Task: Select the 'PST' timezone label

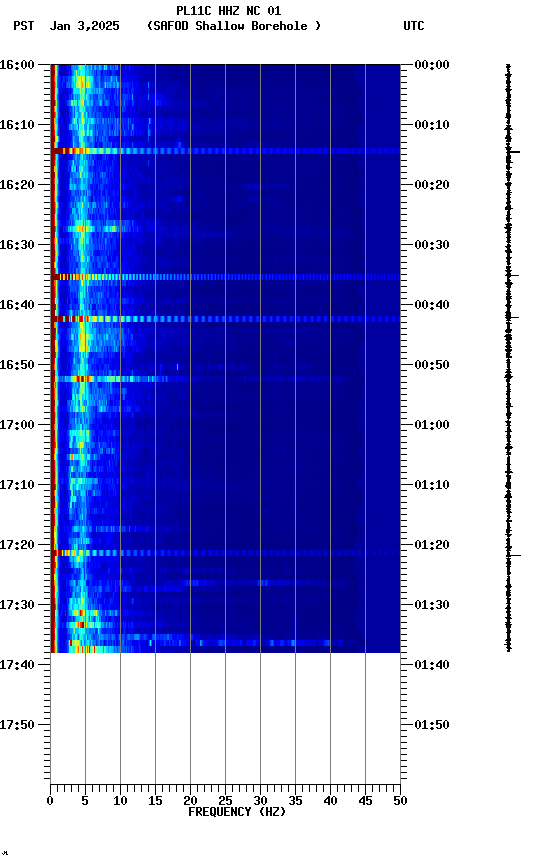Action: (24, 26)
